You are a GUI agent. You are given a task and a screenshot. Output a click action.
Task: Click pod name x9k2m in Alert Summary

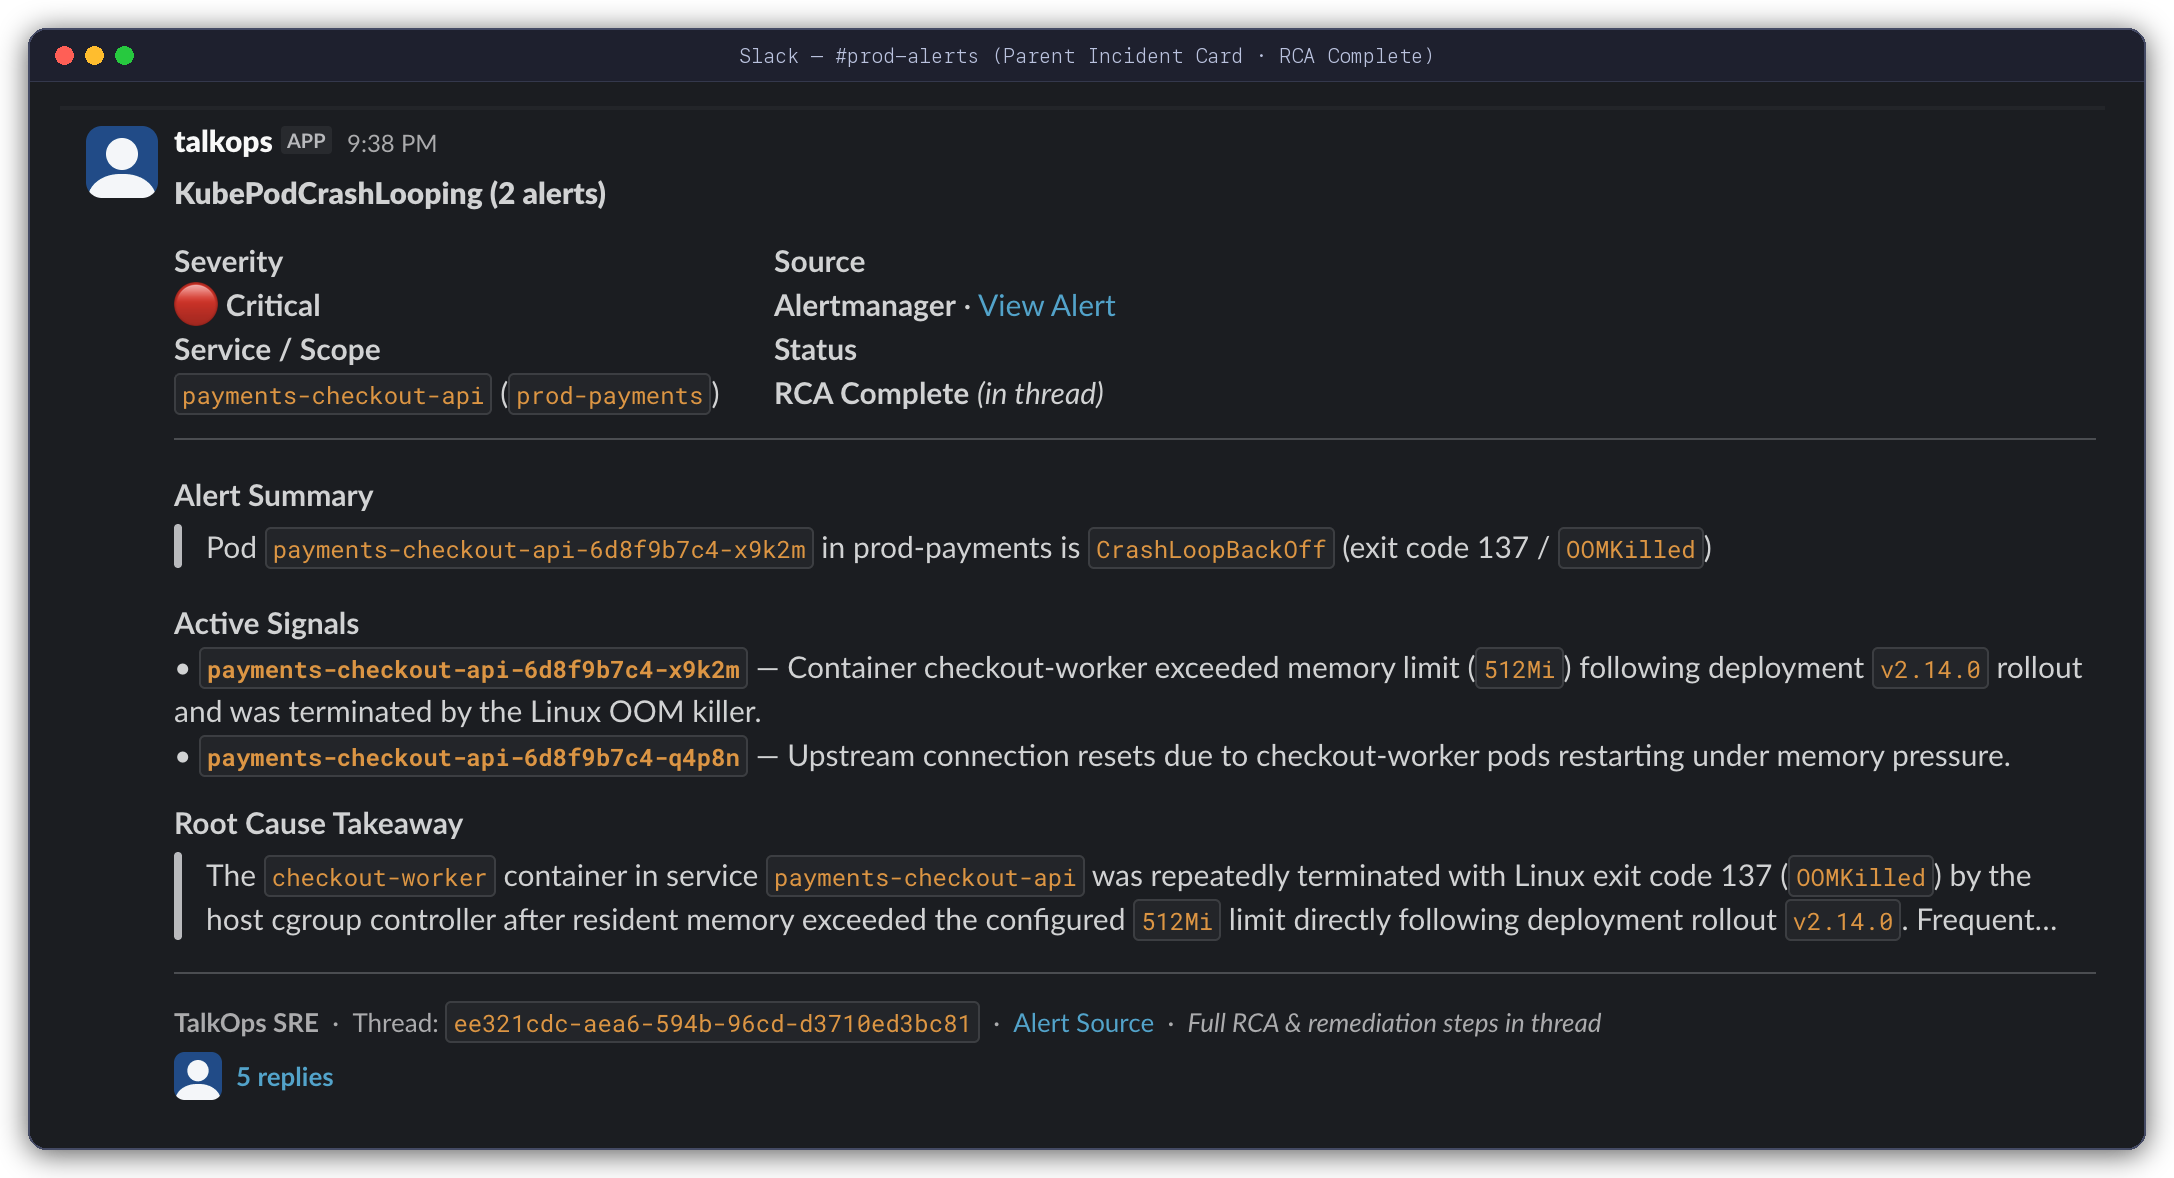(x=539, y=549)
